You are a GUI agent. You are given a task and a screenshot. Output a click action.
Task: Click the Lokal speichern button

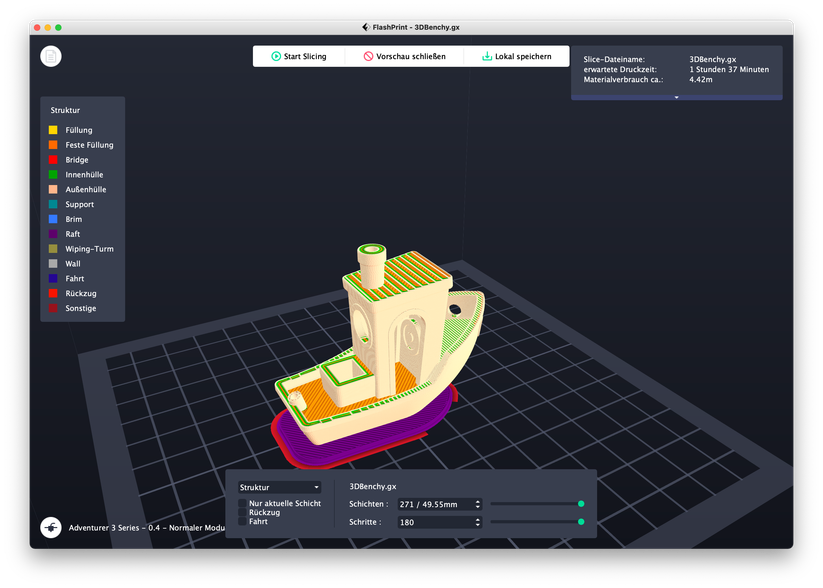point(516,57)
